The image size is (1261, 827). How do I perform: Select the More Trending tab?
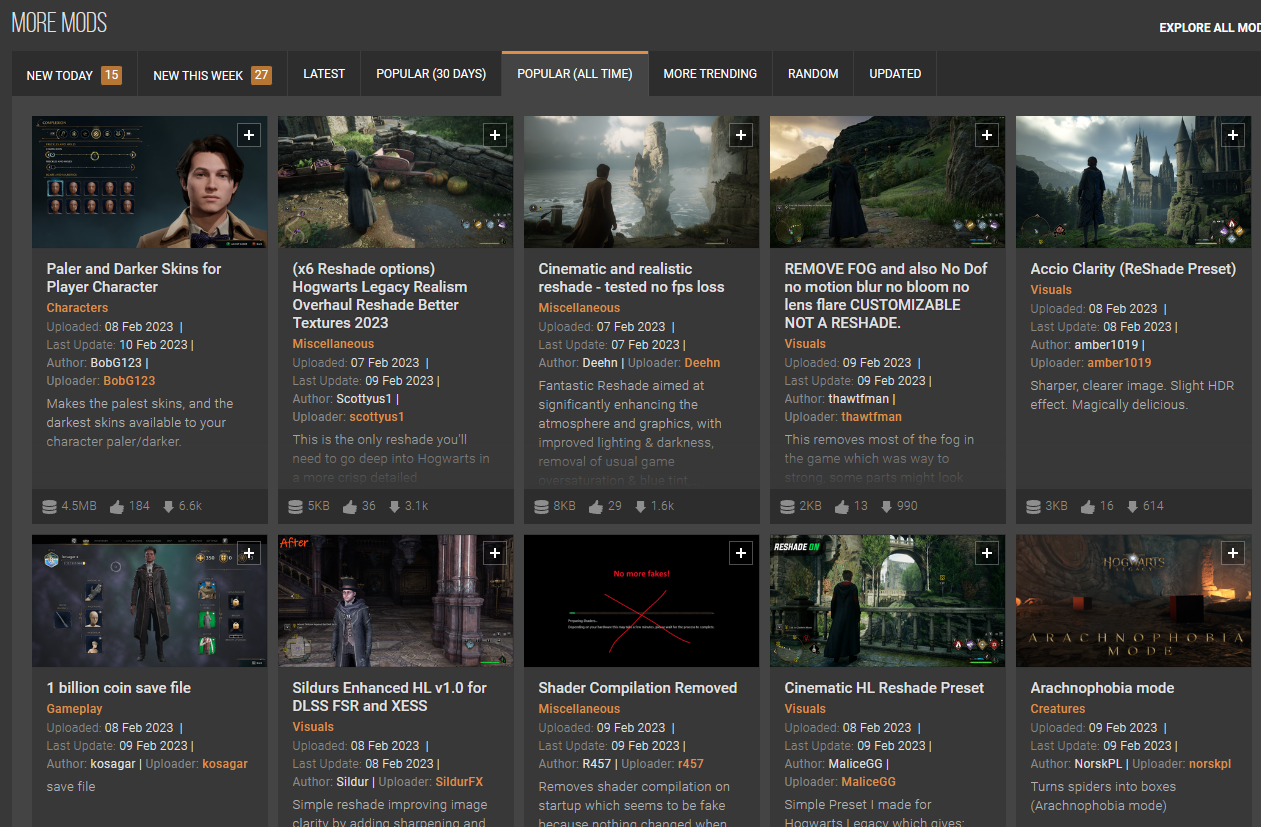tap(710, 74)
